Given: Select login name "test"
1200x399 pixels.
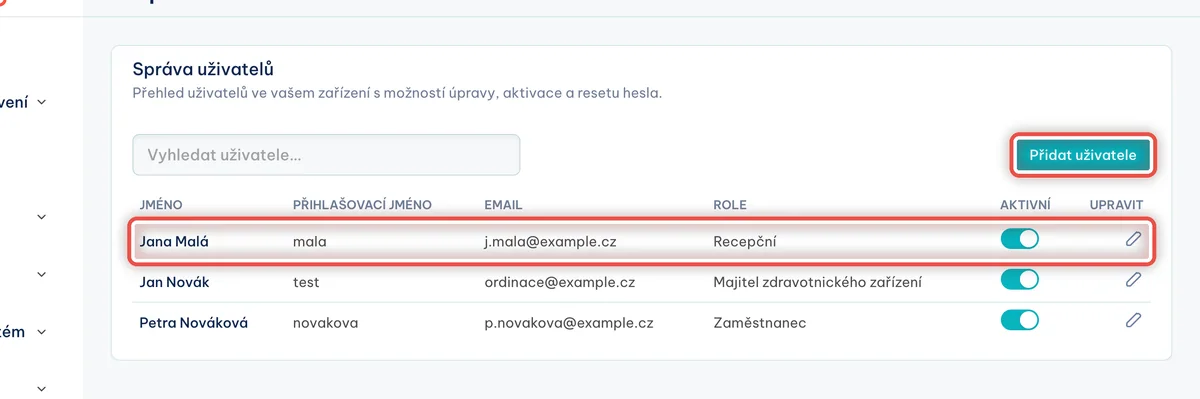Looking at the screenshot, I should coord(306,282).
